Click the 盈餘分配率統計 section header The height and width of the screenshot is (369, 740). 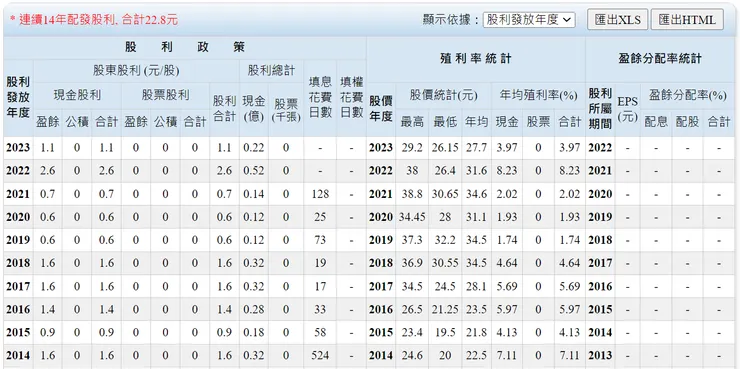[x=660, y=59]
